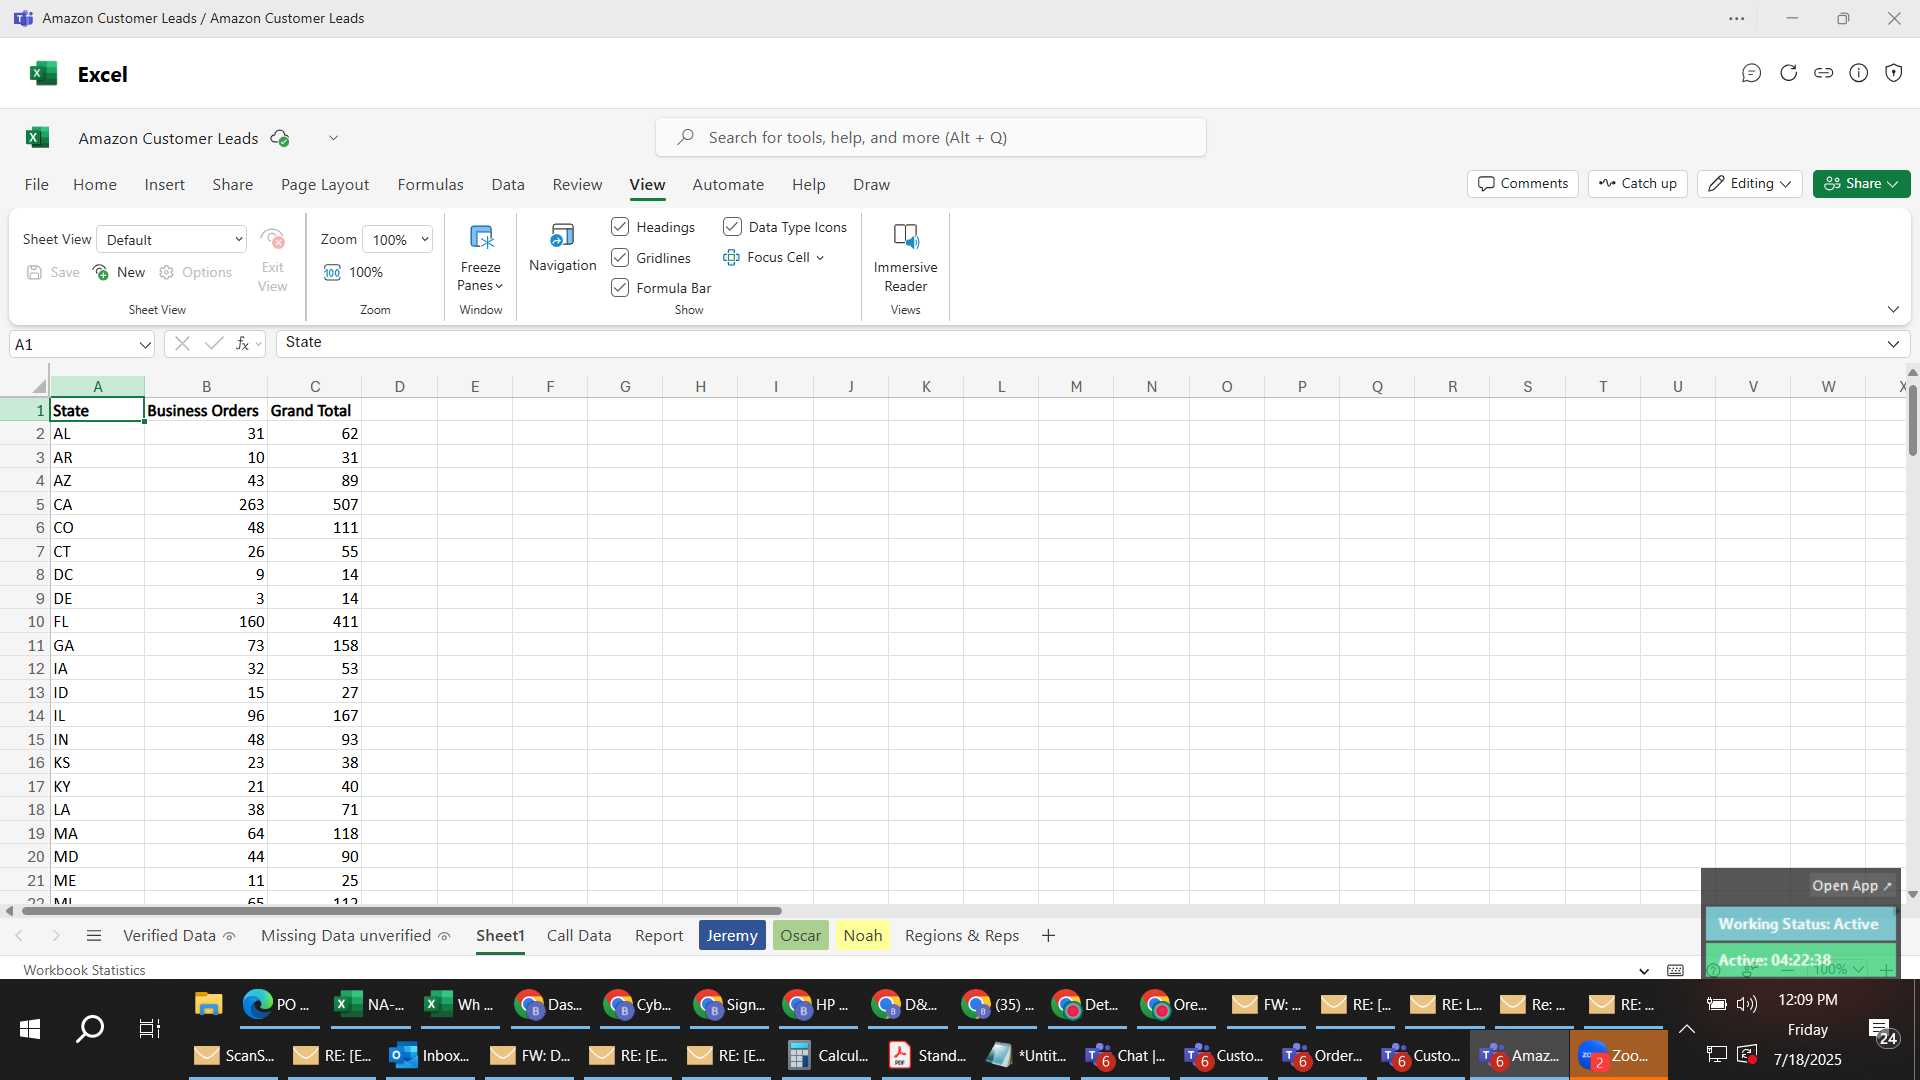Click in the search tools box

[930, 137]
